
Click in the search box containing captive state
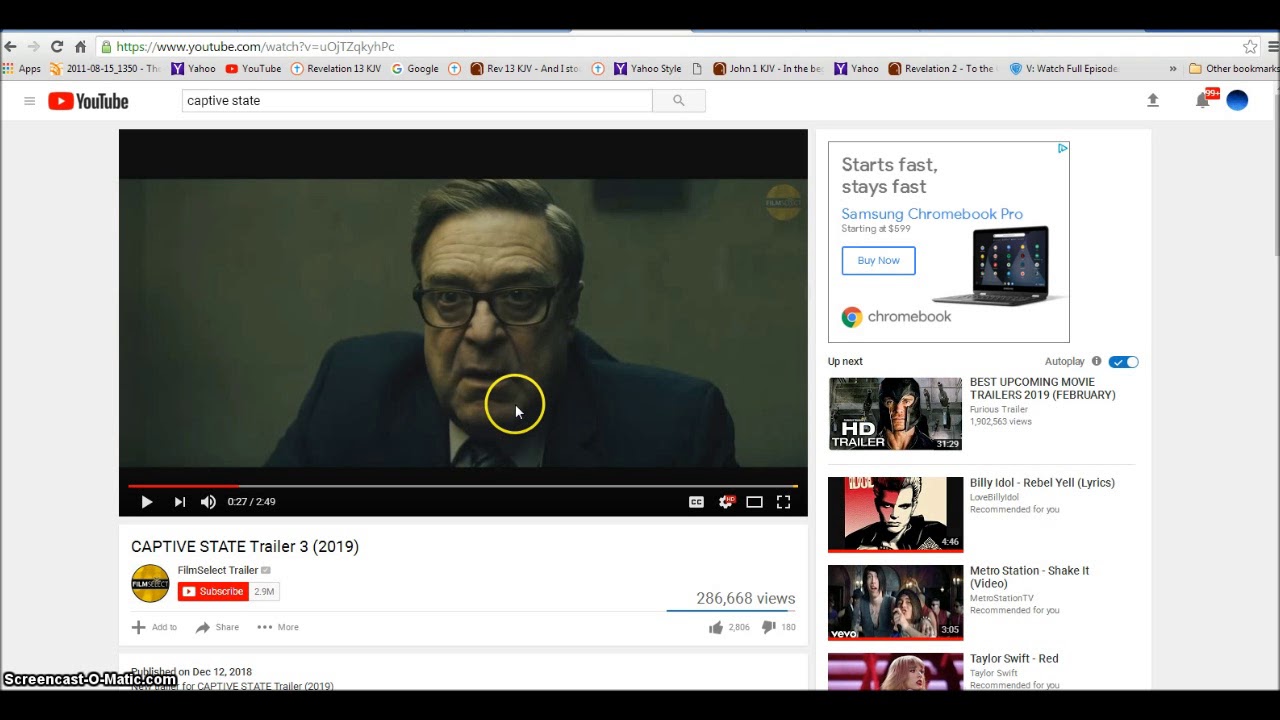coord(417,101)
